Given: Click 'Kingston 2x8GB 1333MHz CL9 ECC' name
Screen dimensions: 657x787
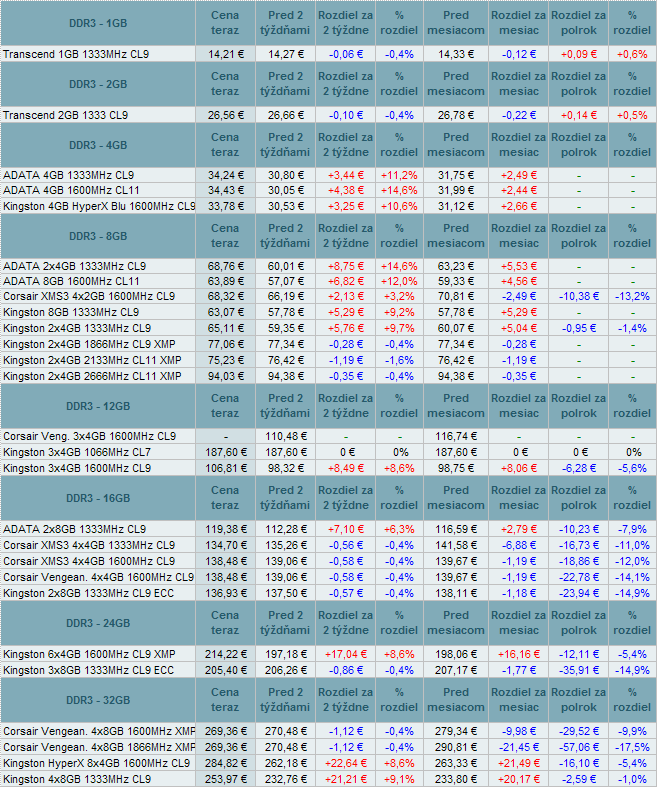Looking at the screenshot, I should click(x=88, y=593).
